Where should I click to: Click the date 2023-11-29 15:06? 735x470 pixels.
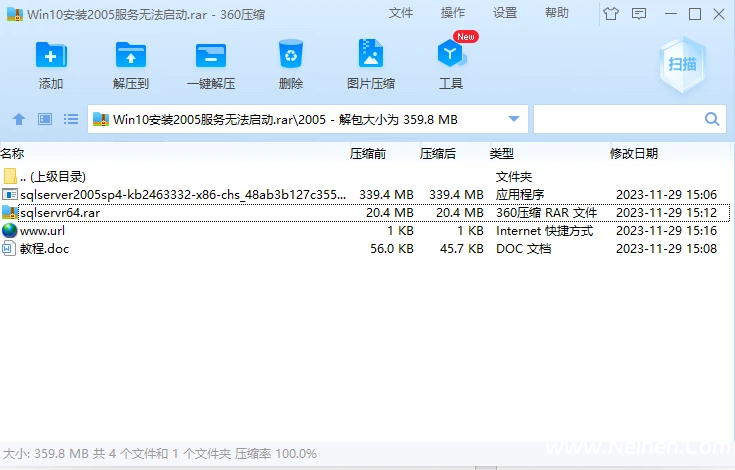[x=667, y=194]
